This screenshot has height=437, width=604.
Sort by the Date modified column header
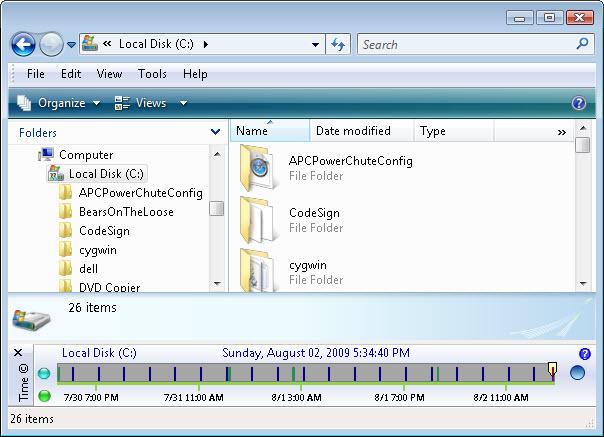pos(361,131)
